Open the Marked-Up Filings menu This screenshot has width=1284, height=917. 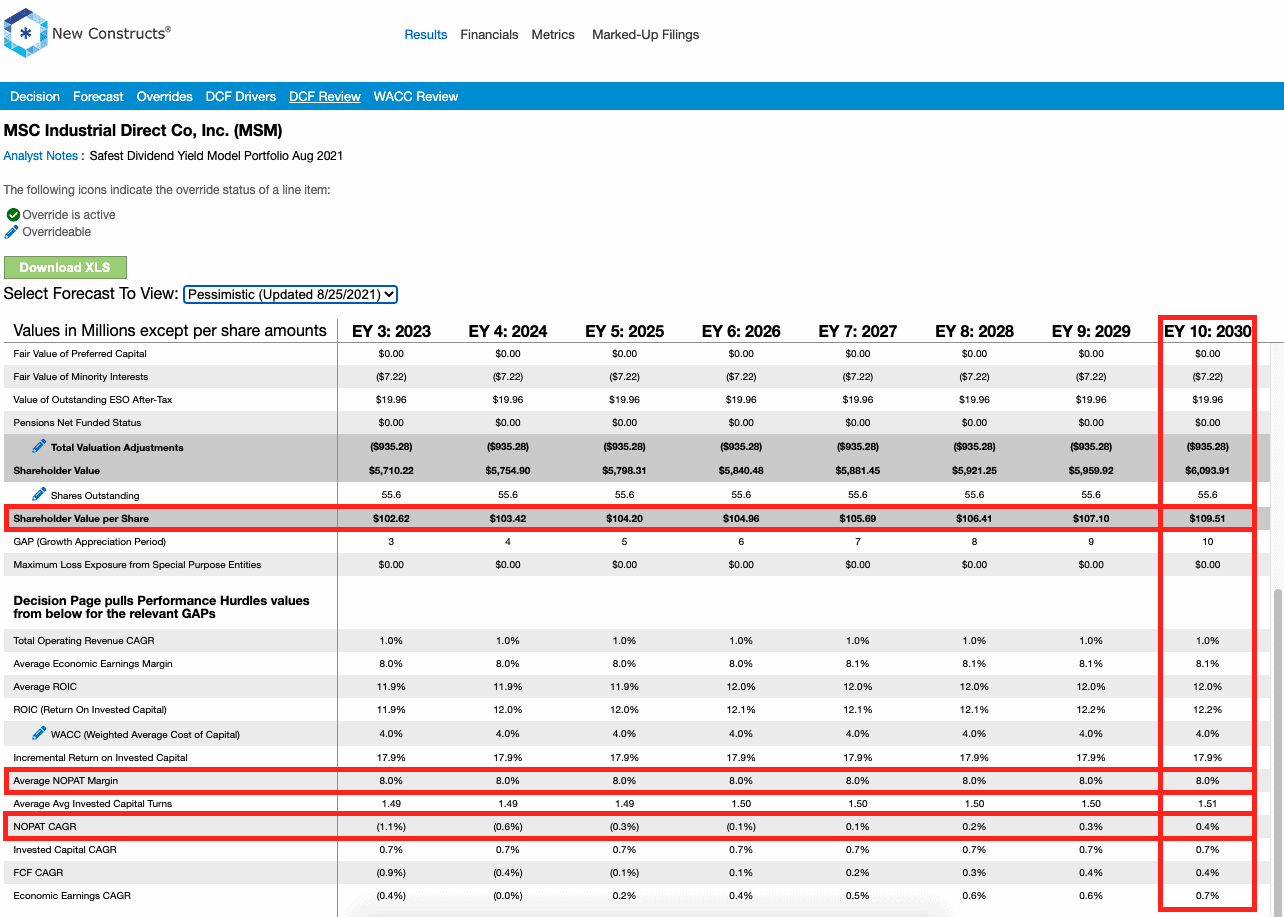(645, 34)
